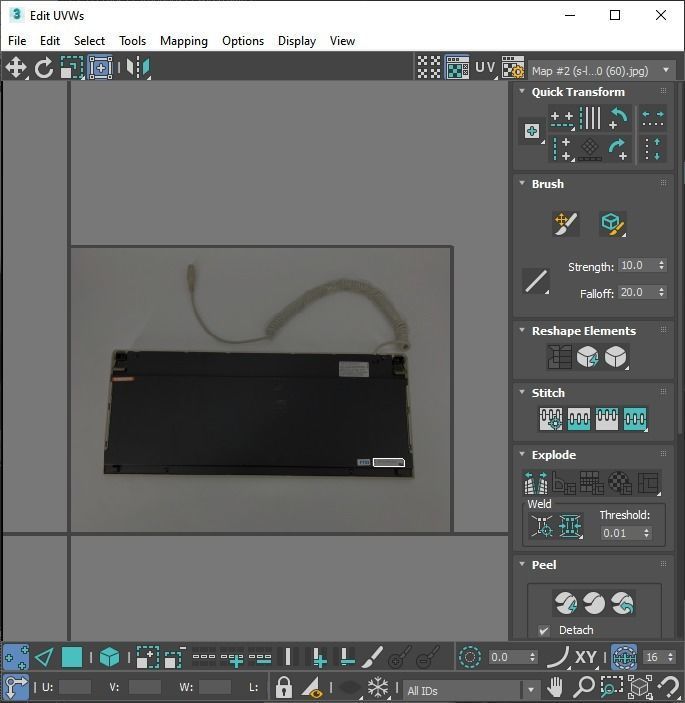Open the Map #2 texture dropdown
This screenshot has width=685, height=703.
click(x=602, y=71)
